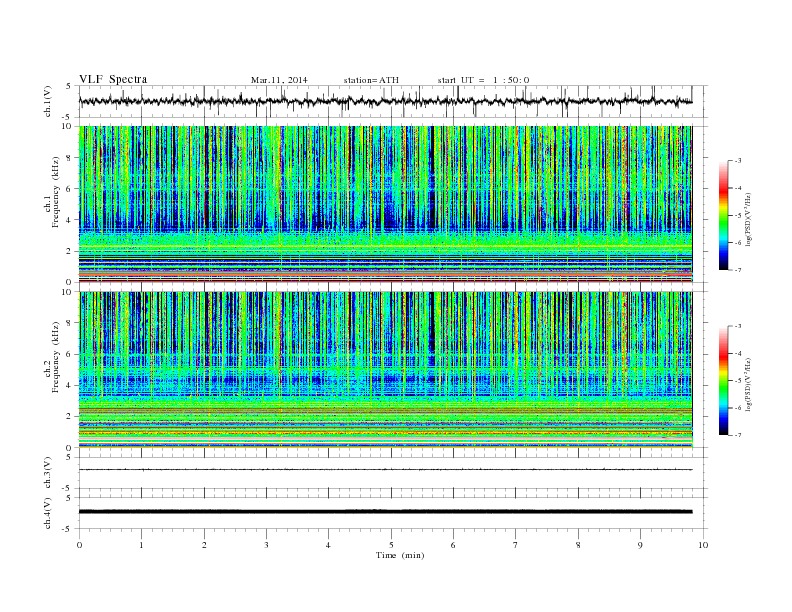792x612 pixels.
Task: Click the "station=ATH" header label
Action: pos(371,80)
